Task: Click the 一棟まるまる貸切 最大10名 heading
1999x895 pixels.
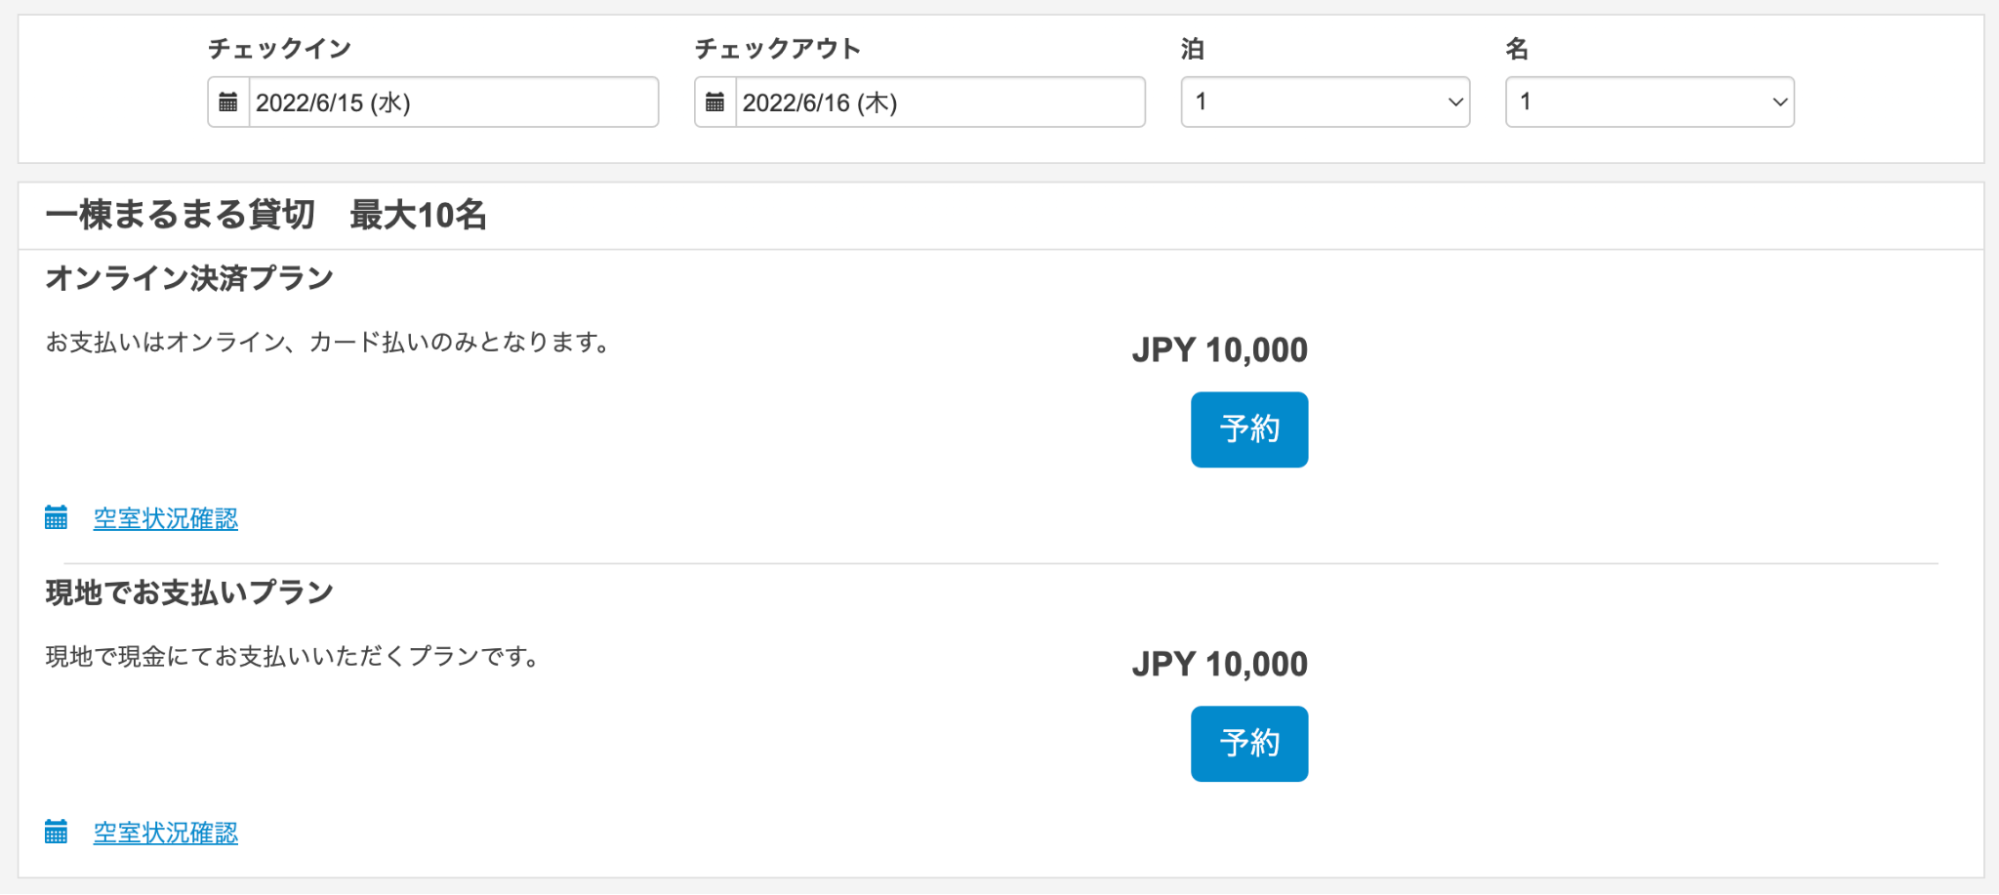Action: 266,215
